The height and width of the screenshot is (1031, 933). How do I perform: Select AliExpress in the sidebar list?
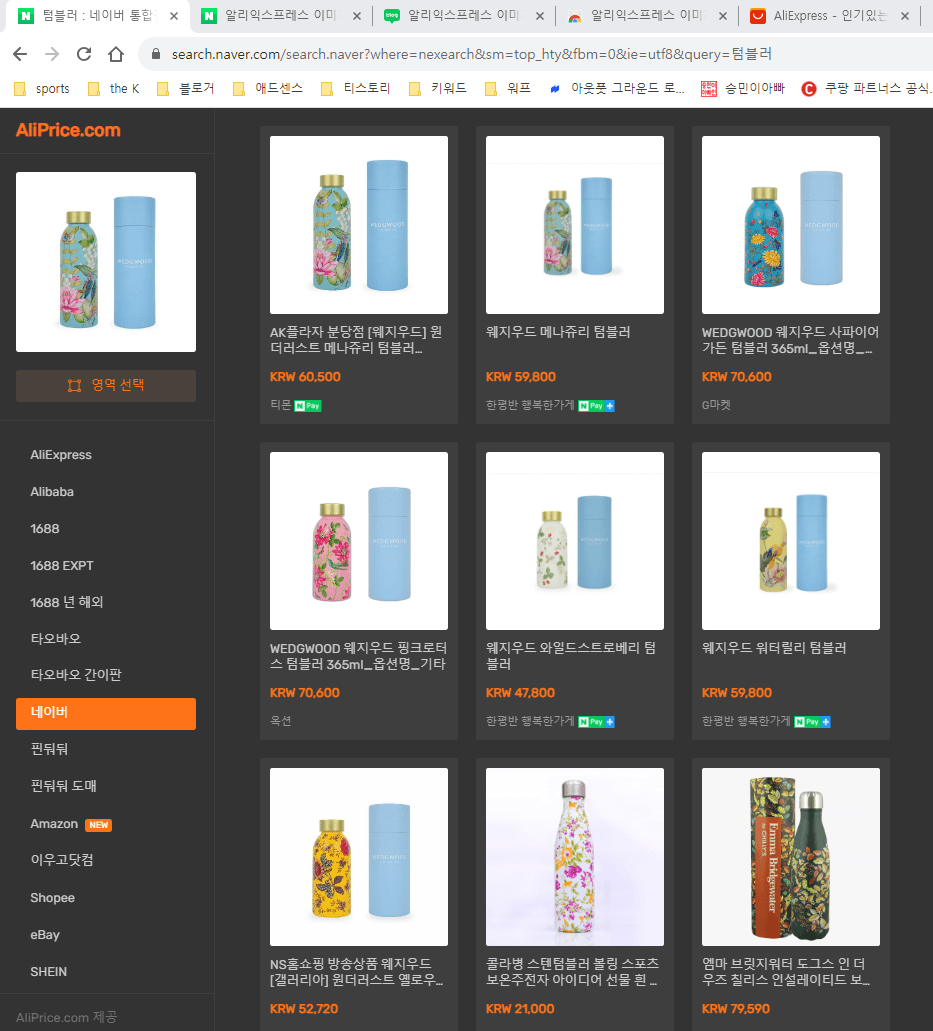60,454
